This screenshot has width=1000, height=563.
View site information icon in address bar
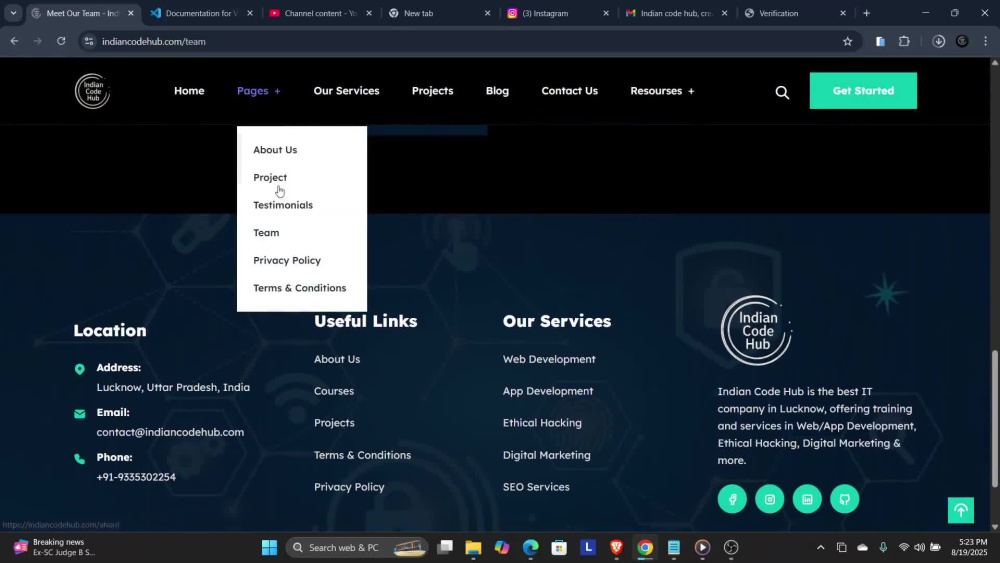point(89,41)
